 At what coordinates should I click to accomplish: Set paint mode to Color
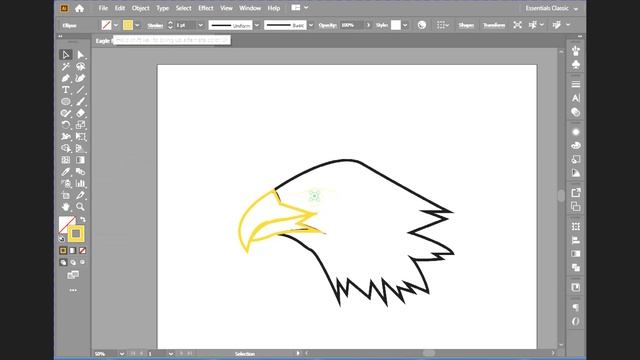click(63, 250)
